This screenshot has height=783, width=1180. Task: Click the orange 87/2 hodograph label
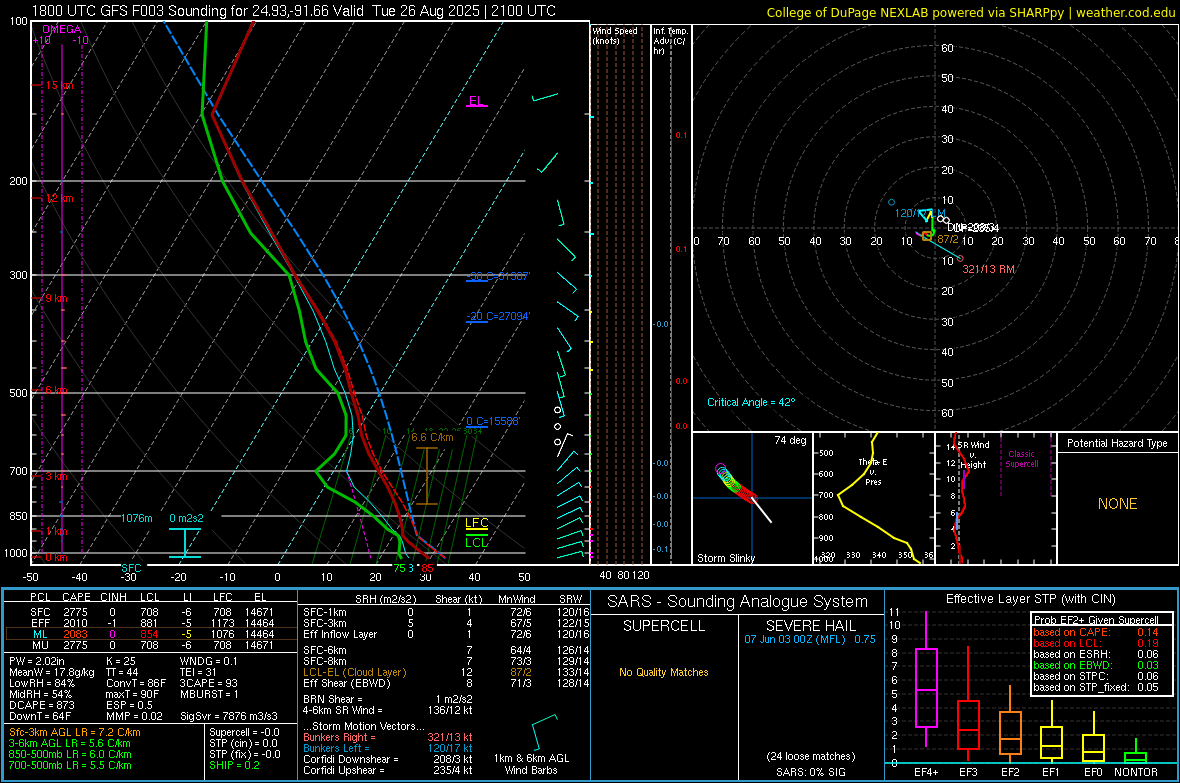tap(947, 239)
